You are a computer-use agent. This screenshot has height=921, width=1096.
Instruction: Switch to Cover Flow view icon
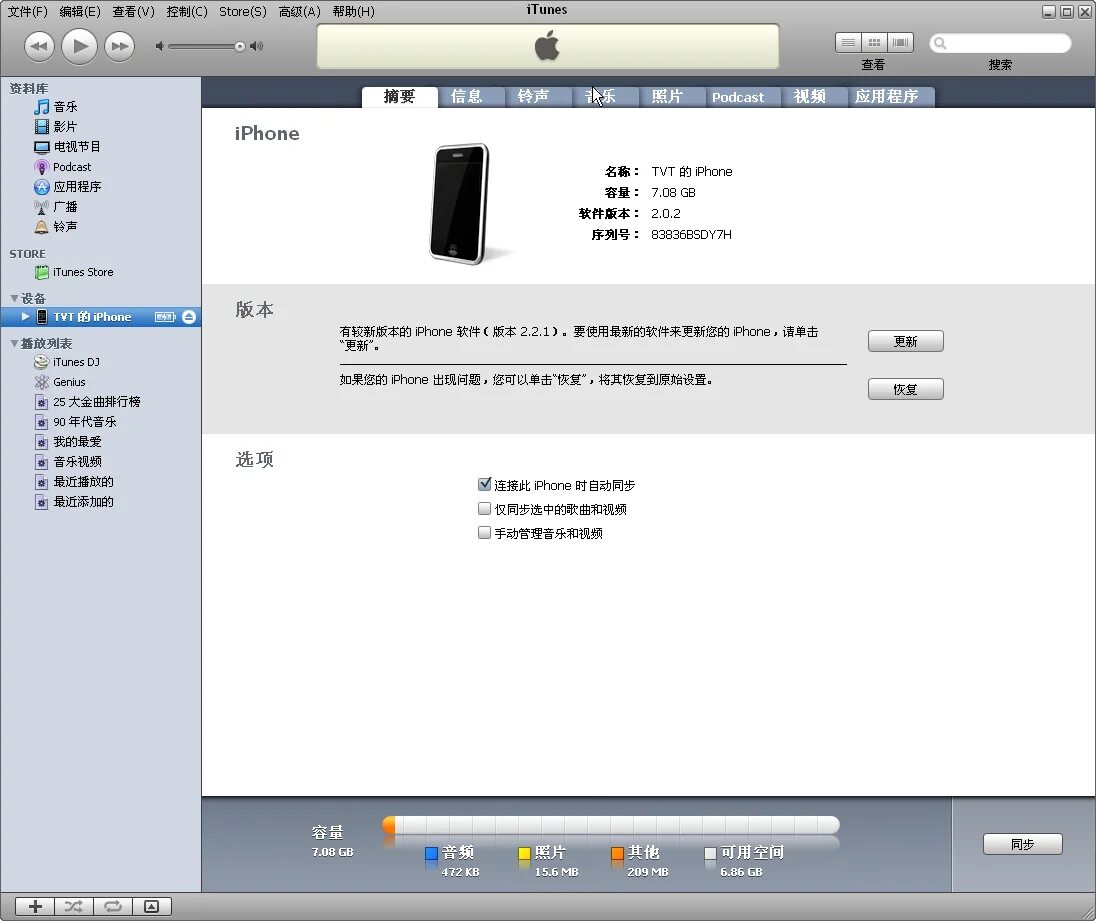coord(900,43)
